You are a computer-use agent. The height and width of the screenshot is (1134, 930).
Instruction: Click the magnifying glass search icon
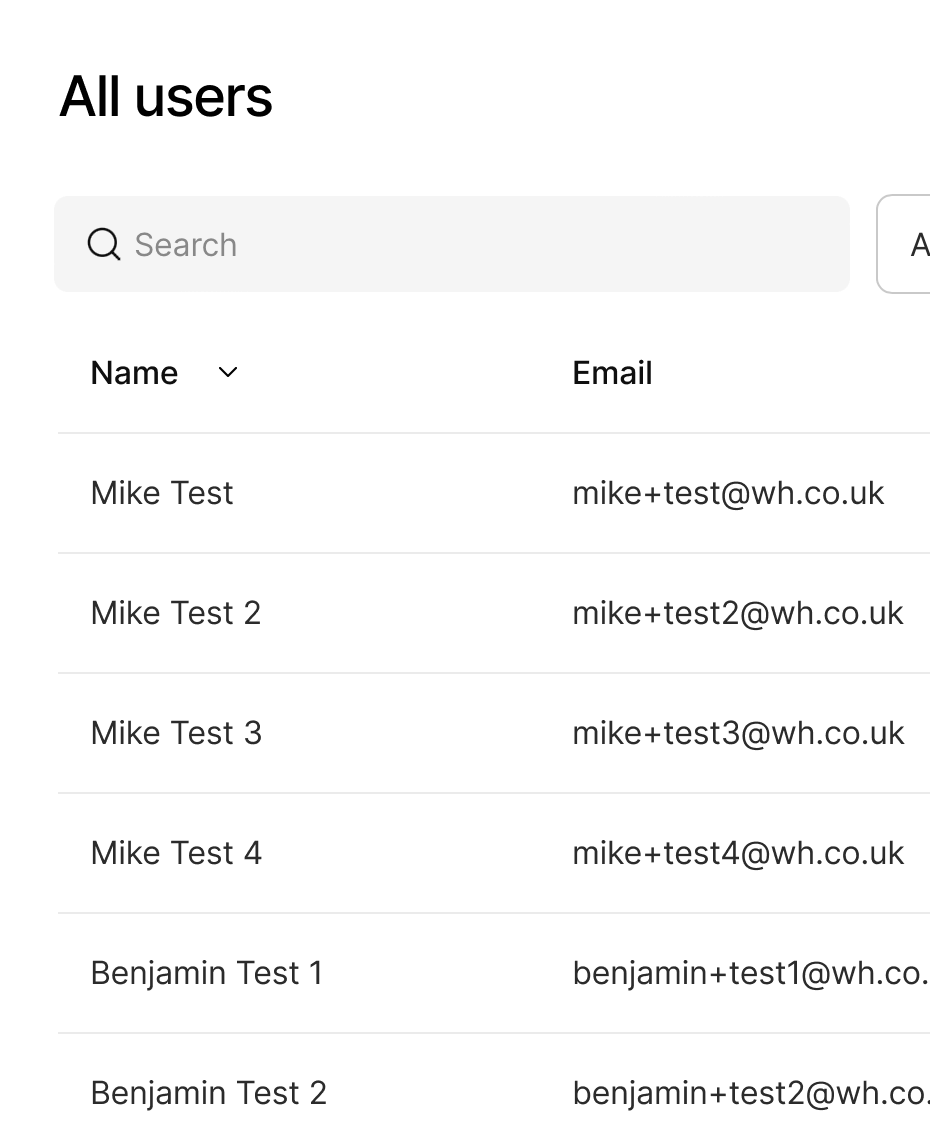point(104,244)
